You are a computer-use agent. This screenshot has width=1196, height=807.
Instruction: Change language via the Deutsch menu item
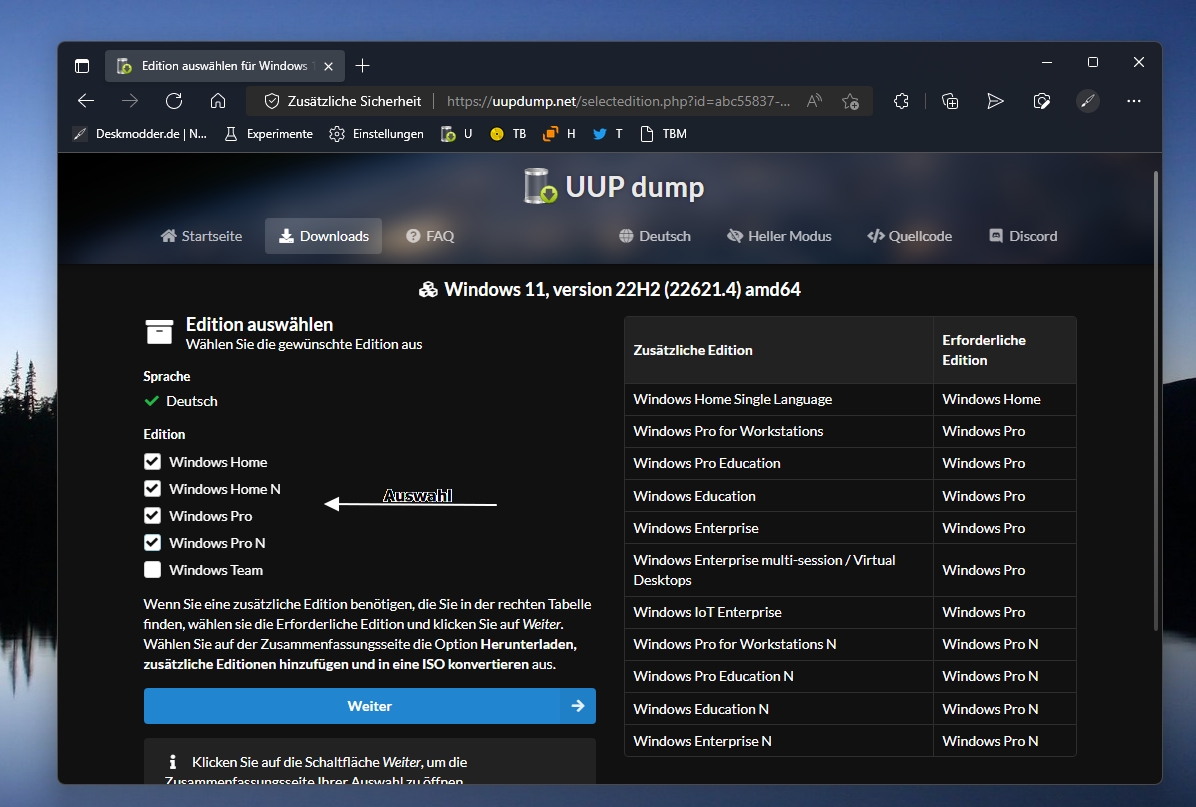[x=655, y=236]
